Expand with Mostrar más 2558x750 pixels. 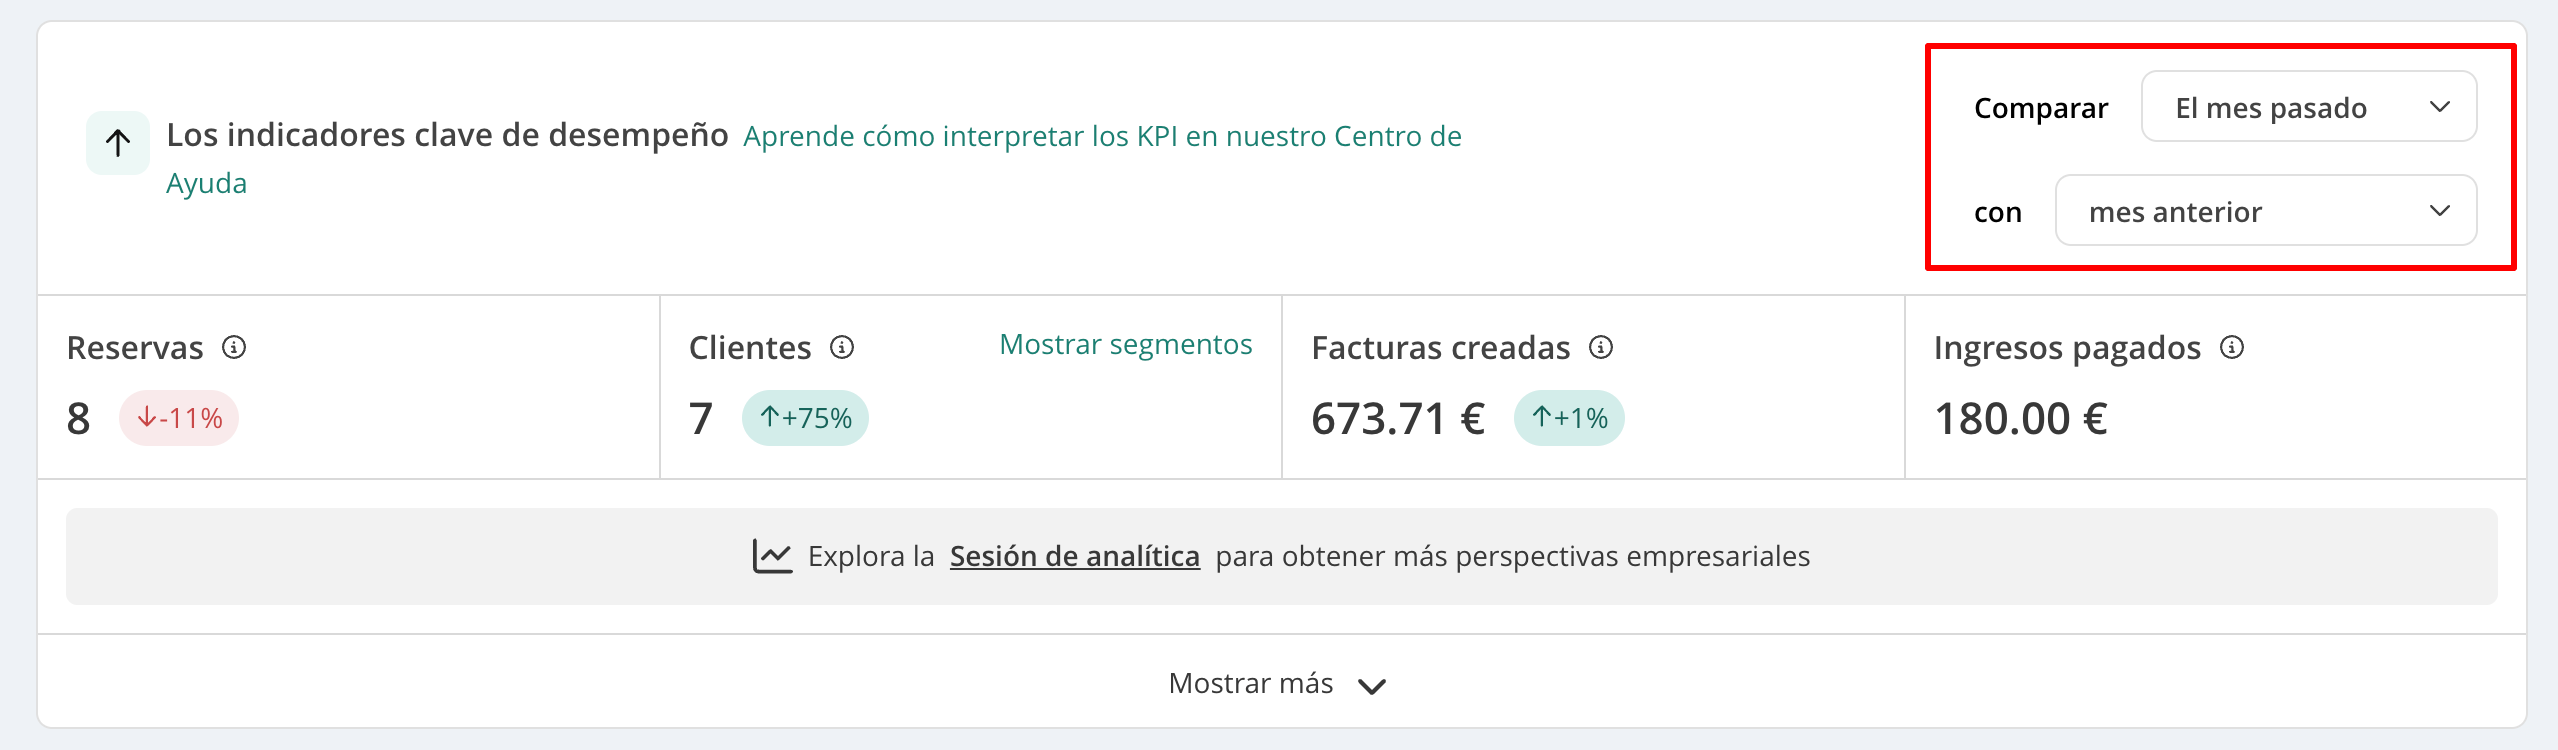(x=1278, y=683)
